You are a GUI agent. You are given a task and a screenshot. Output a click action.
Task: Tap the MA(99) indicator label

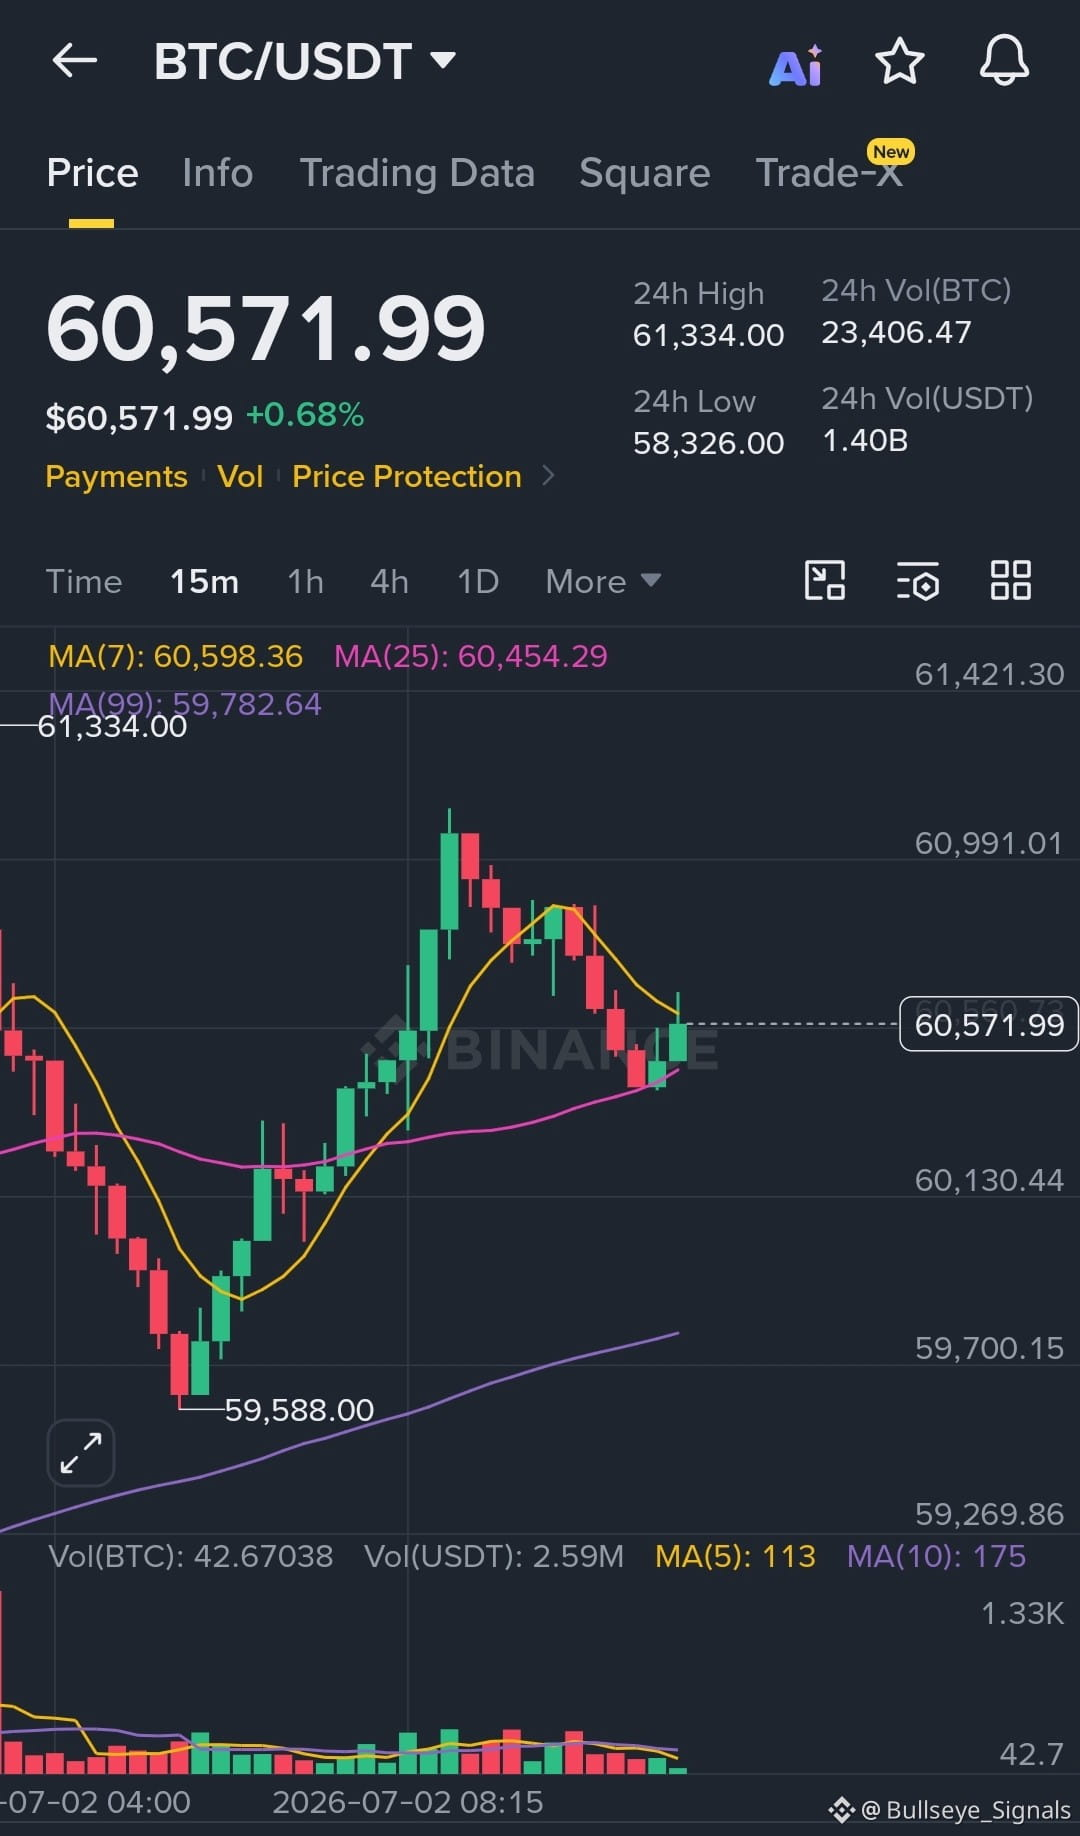(x=185, y=703)
